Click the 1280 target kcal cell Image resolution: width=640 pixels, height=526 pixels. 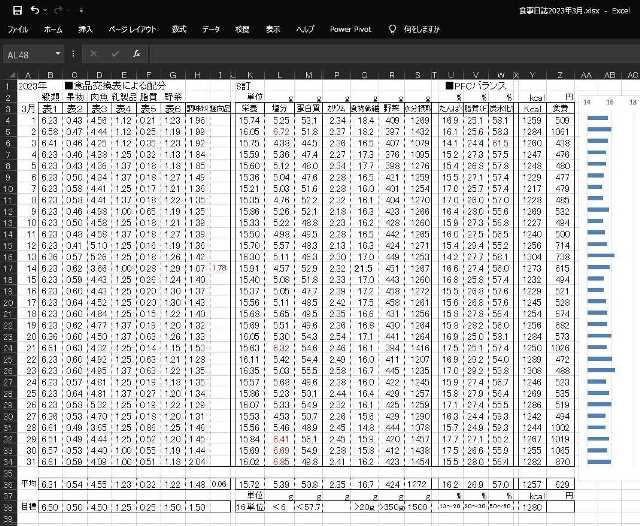532,507
